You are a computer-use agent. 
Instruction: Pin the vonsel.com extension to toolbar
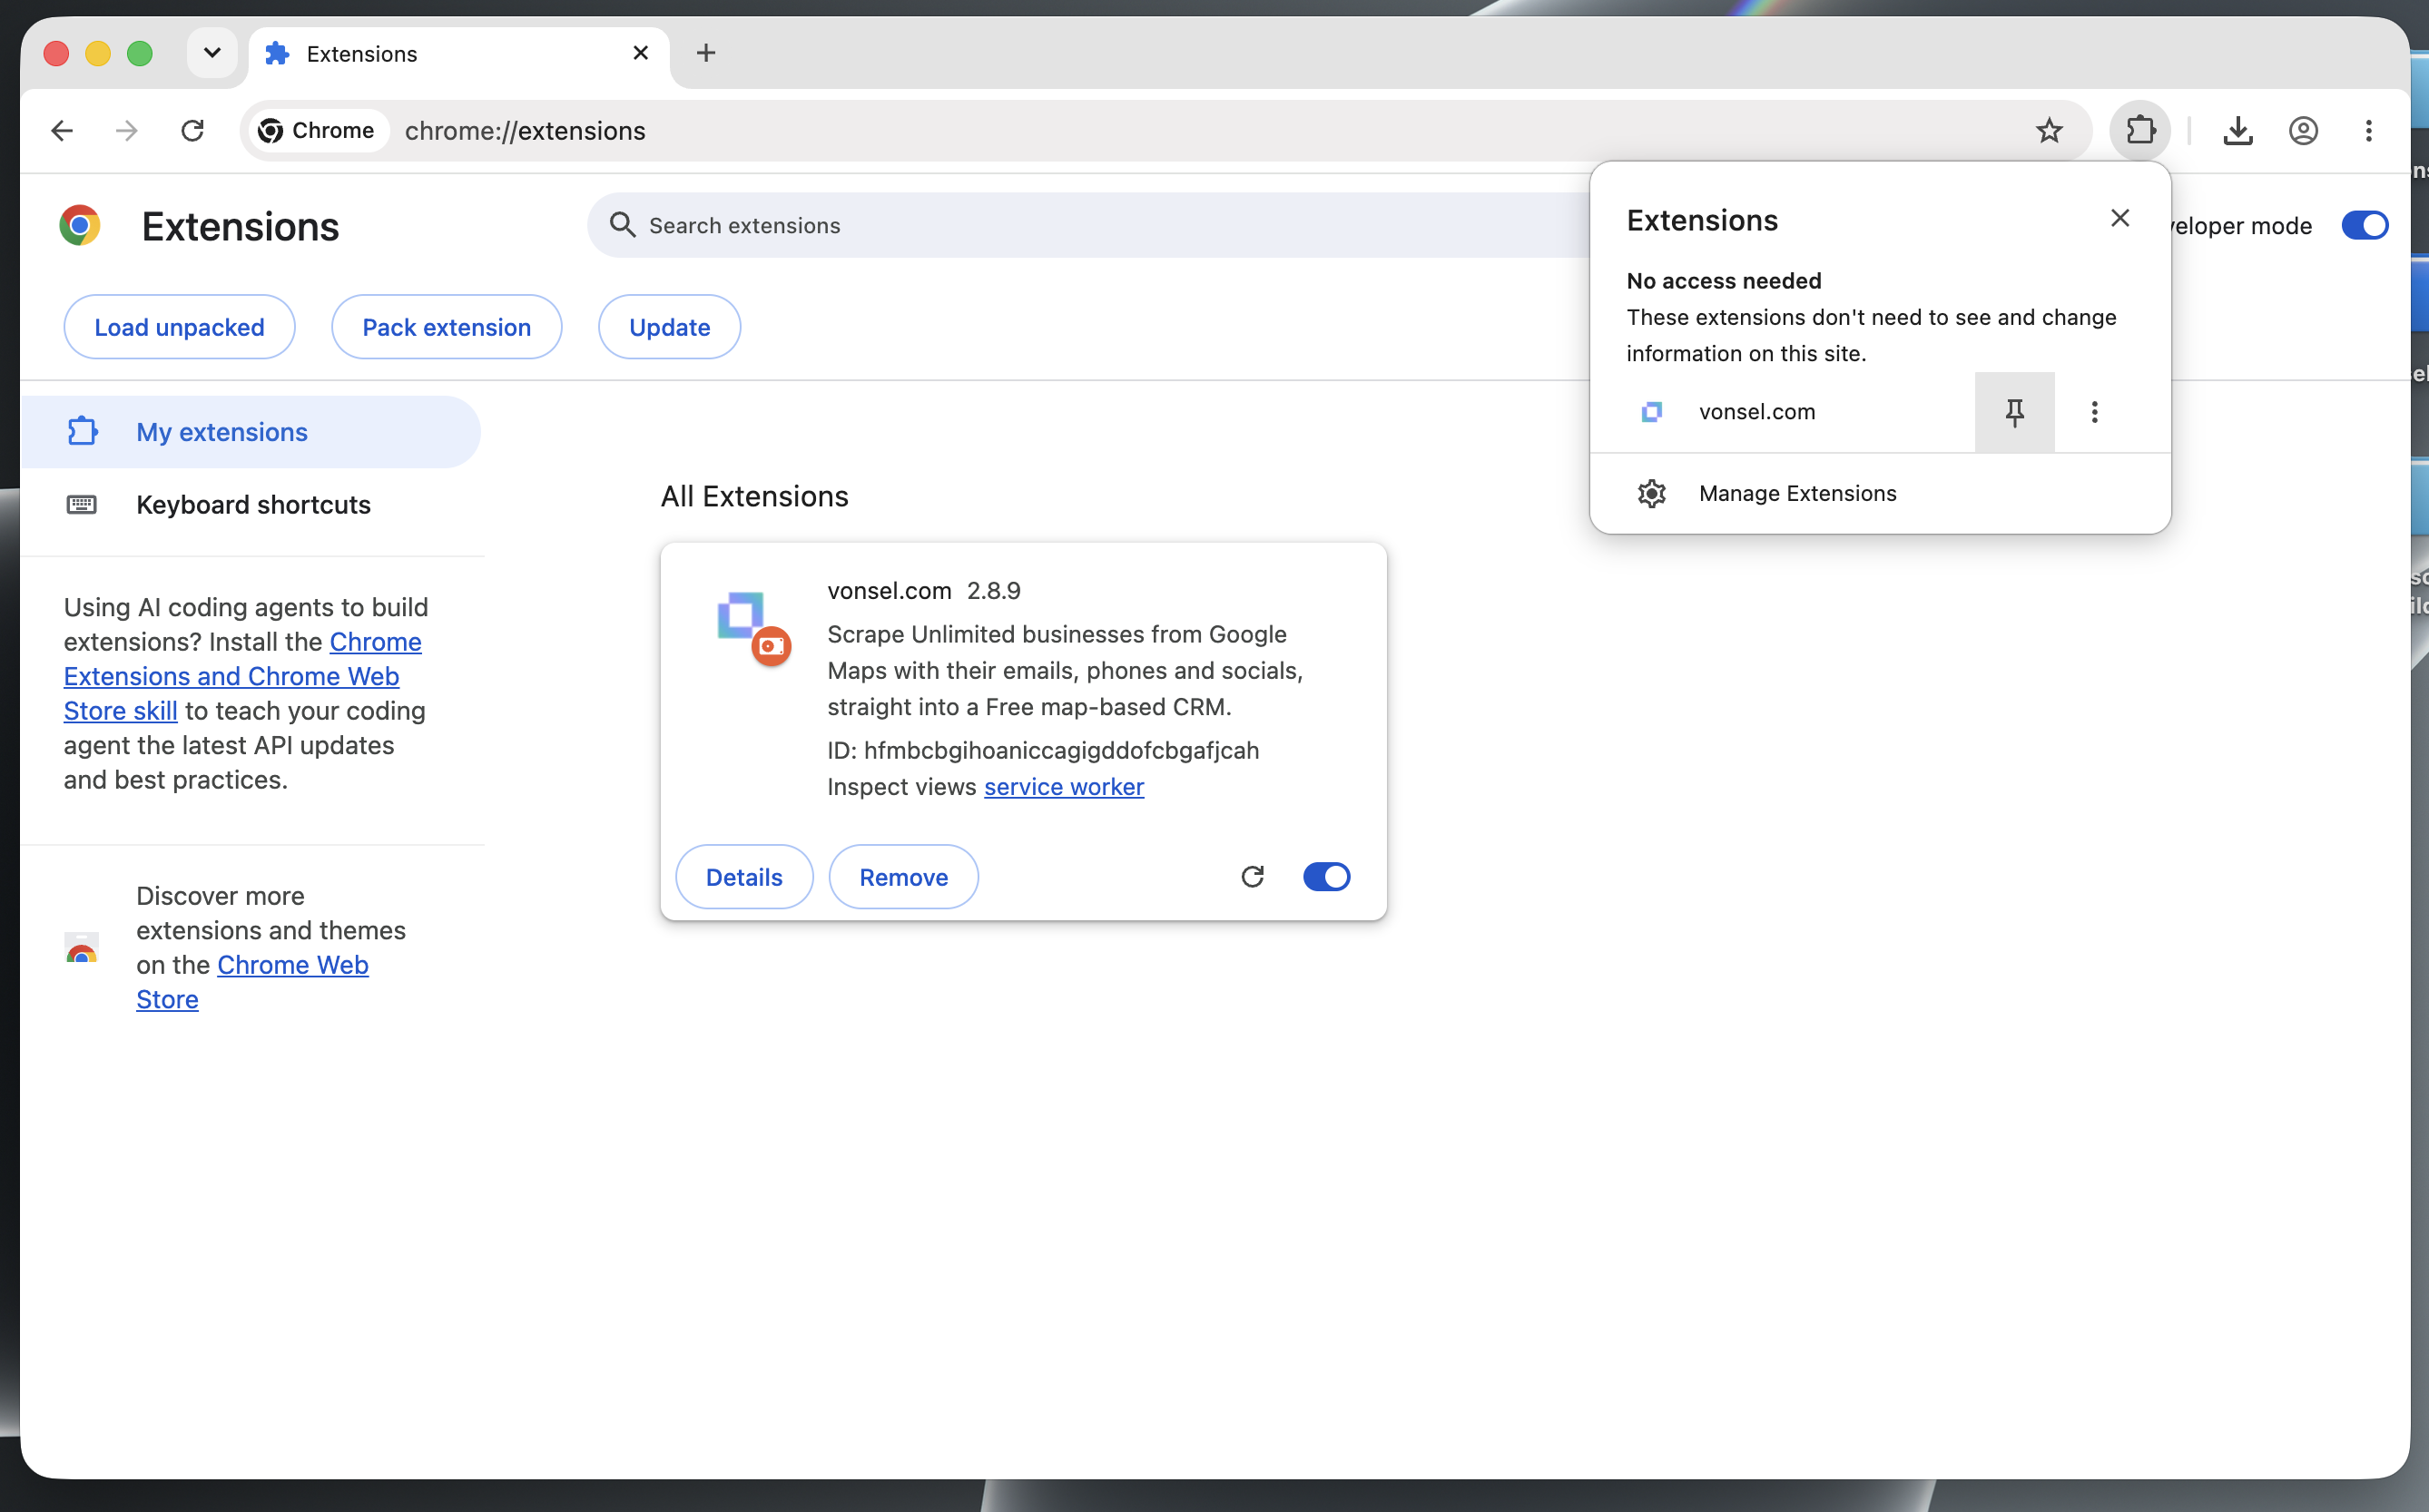(2014, 412)
